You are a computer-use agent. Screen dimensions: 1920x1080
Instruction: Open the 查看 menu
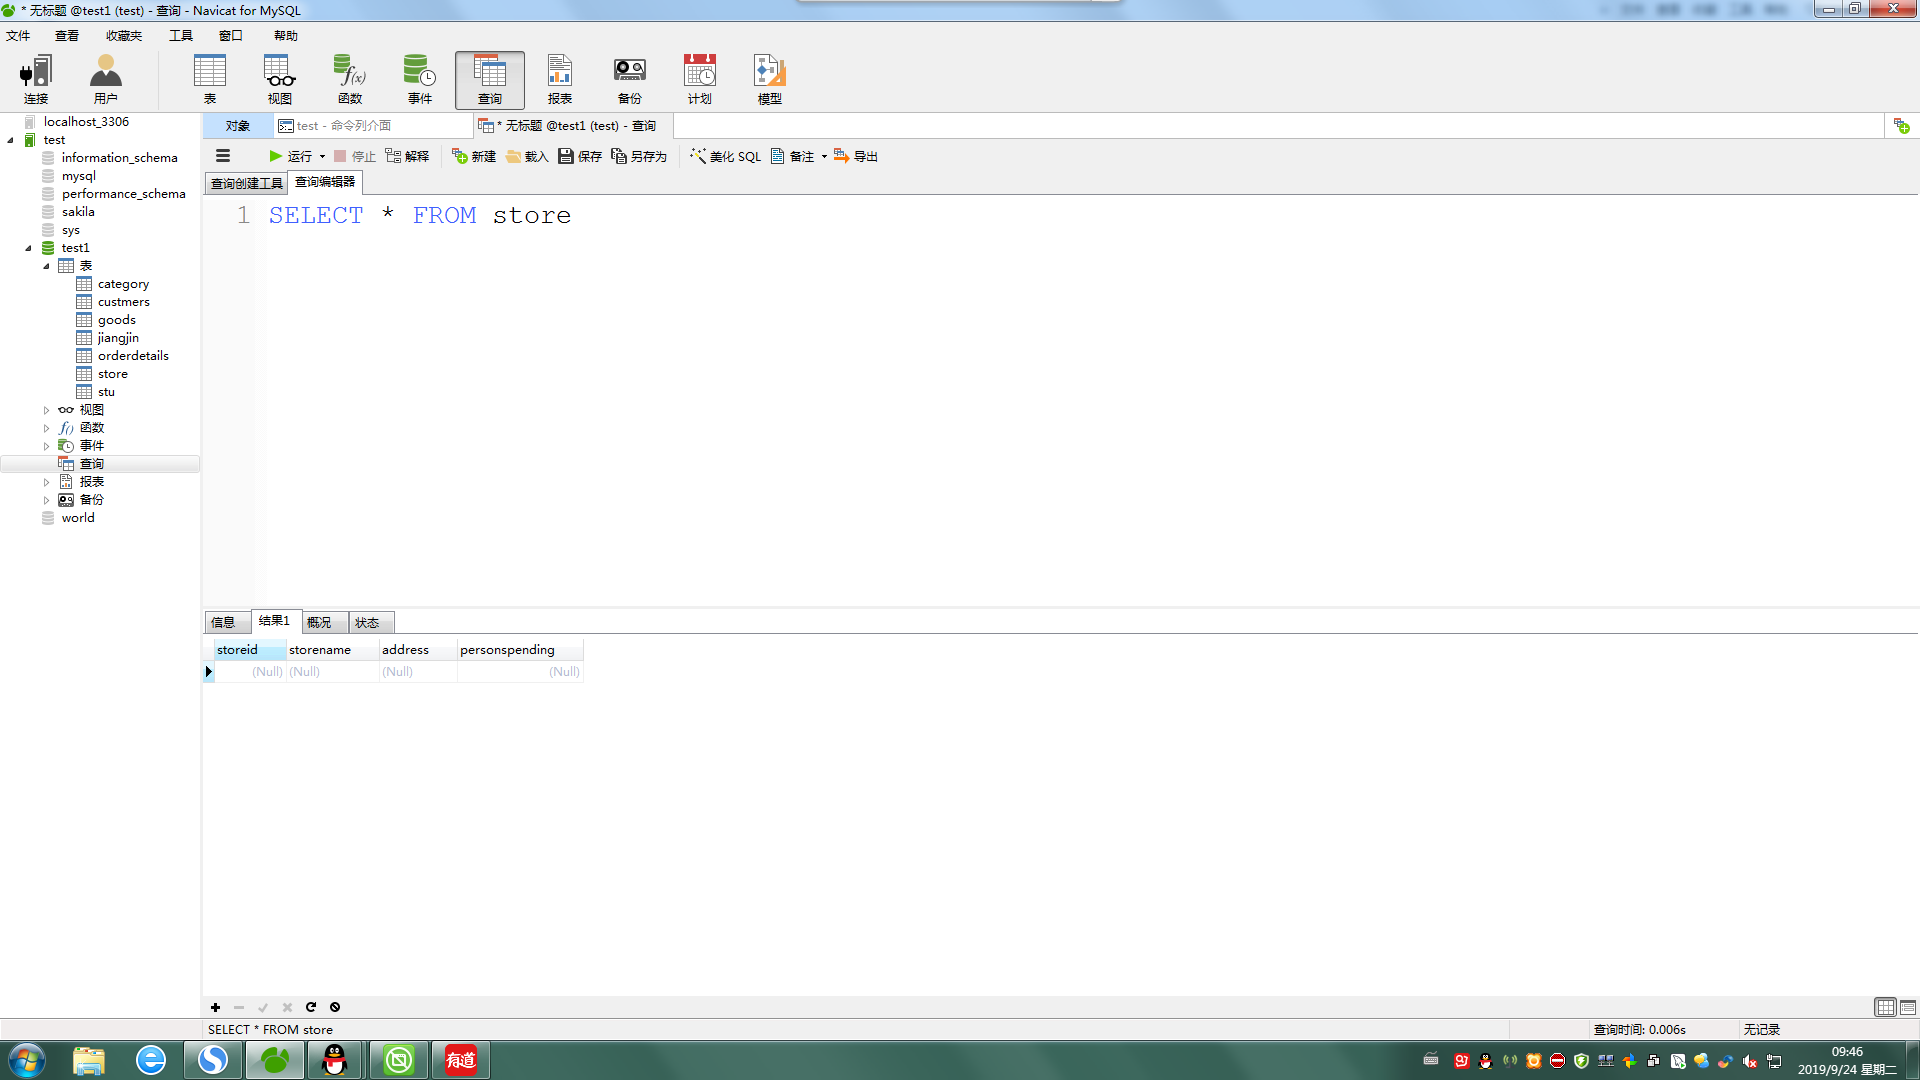click(x=67, y=36)
